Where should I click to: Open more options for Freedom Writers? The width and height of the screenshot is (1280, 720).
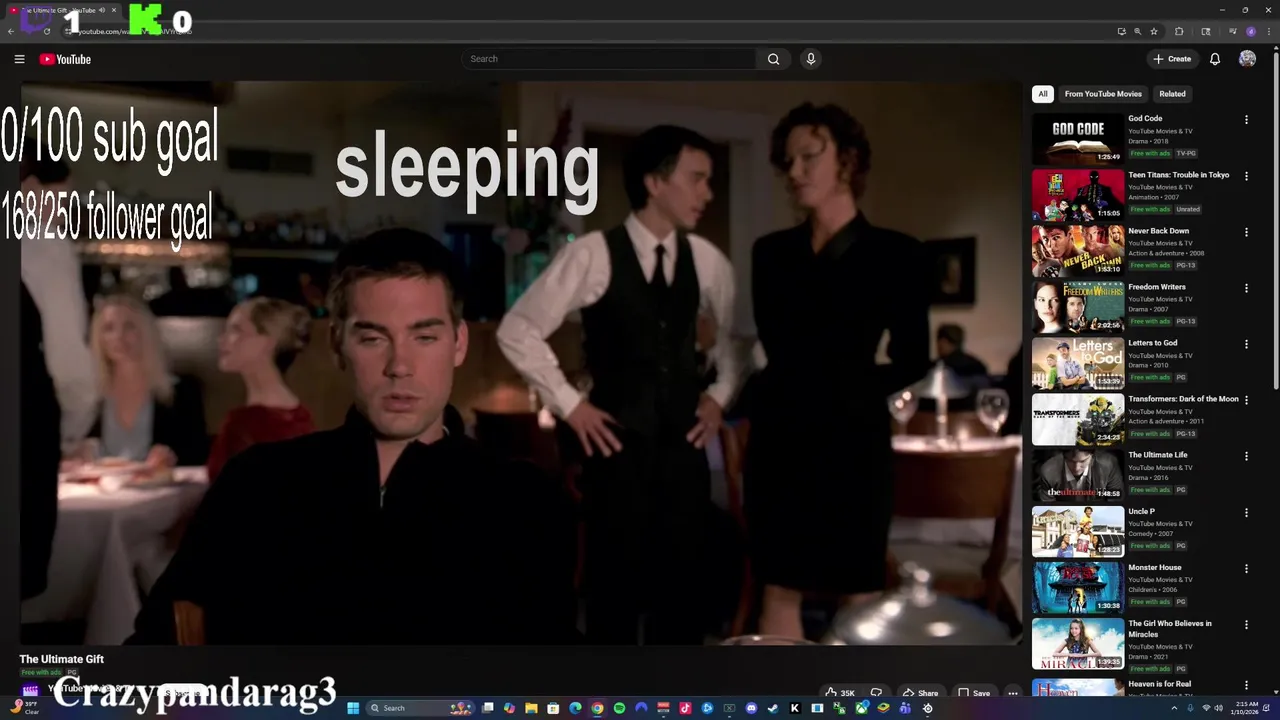click(1246, 288)
